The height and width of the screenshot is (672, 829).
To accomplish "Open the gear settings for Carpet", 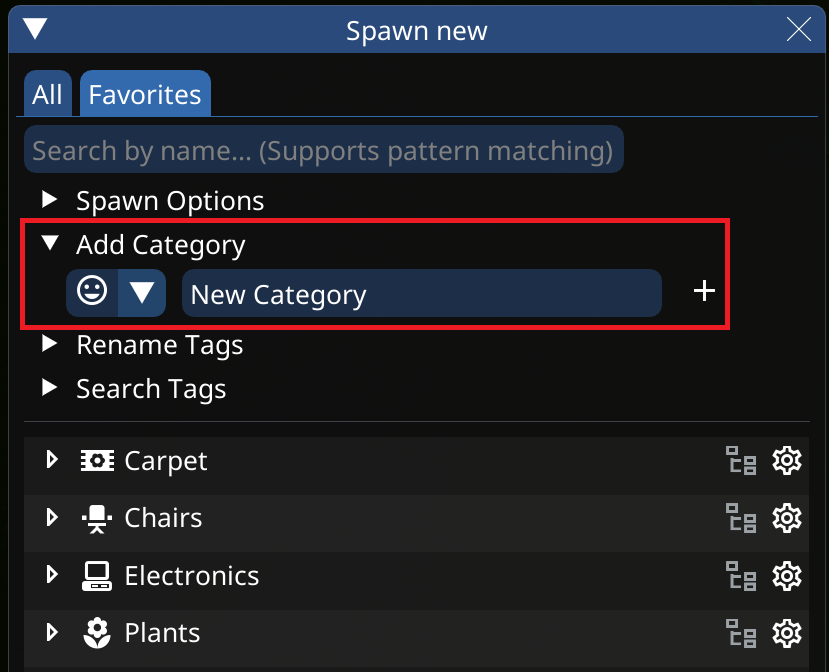I will pos(788,461).
